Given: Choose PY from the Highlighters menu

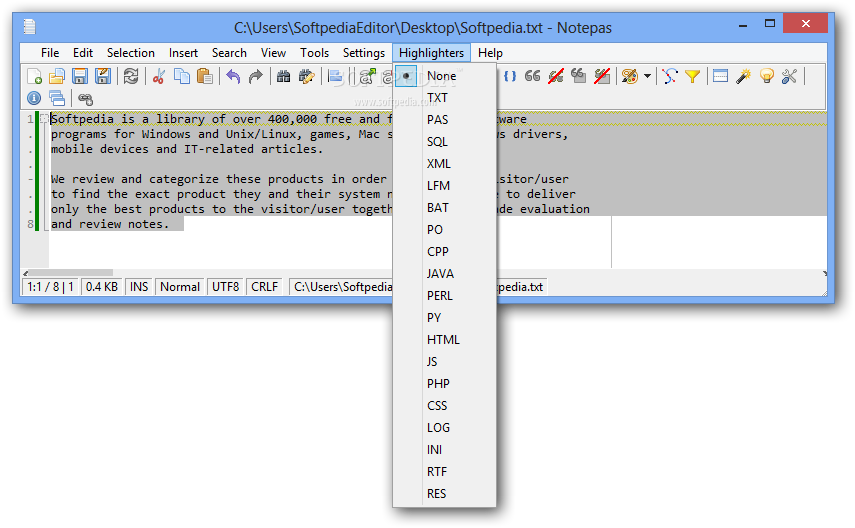Looking at the screenshot, I should coord(444,317).
